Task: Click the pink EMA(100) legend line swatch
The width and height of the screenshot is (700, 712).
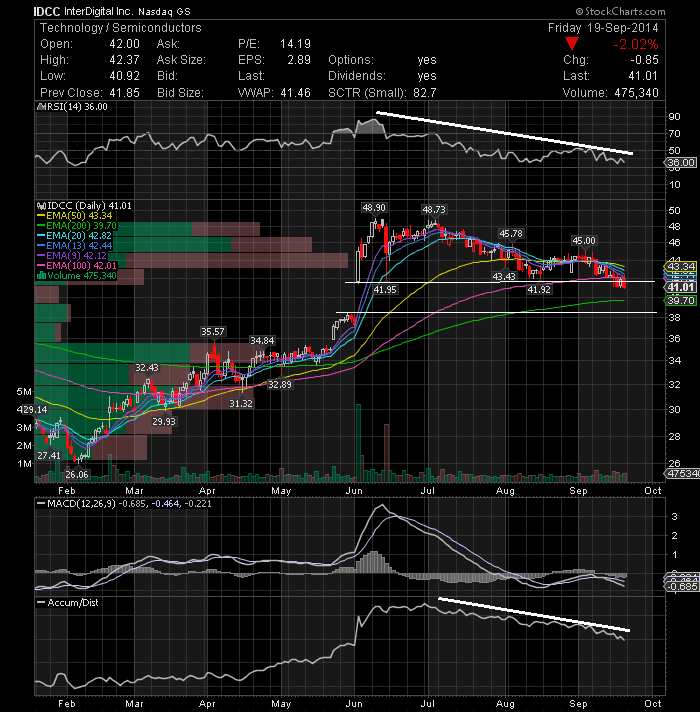Action: point(41,266)
